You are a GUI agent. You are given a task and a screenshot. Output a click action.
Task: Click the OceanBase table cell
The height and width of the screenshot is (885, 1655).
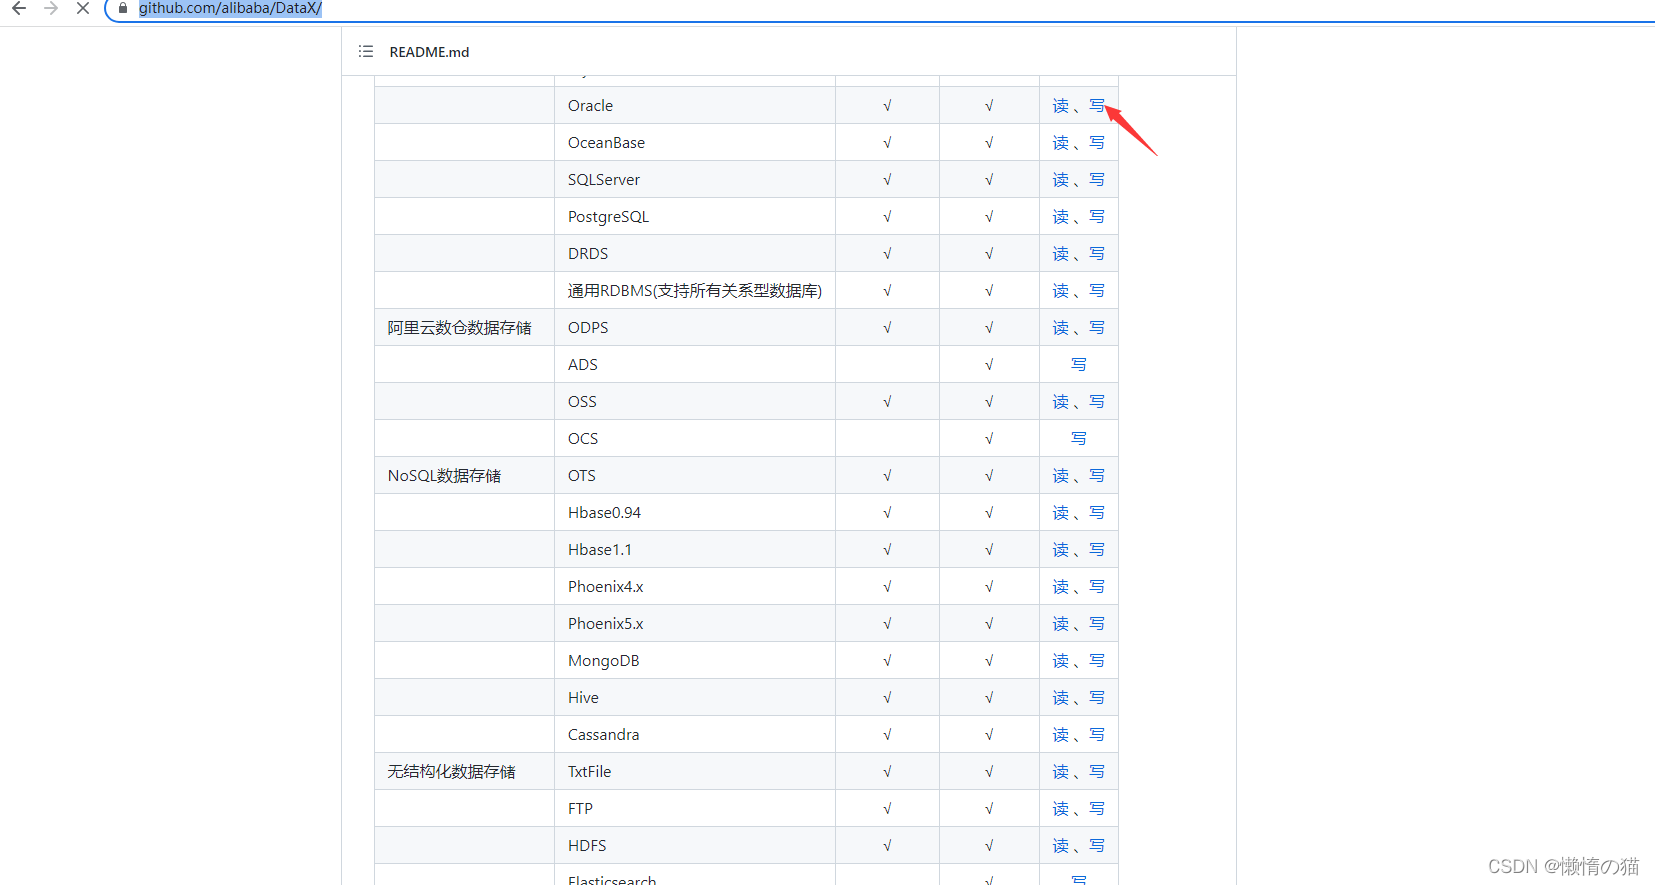point(695,143)
